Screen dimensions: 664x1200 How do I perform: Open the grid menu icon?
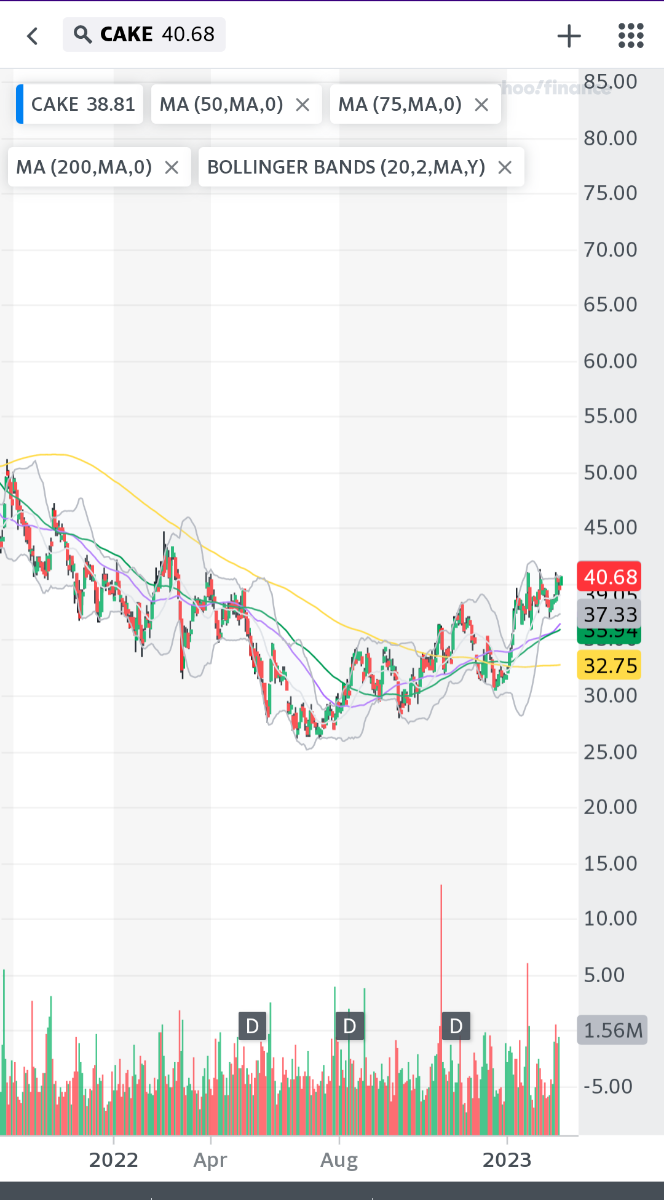(630, 36)
